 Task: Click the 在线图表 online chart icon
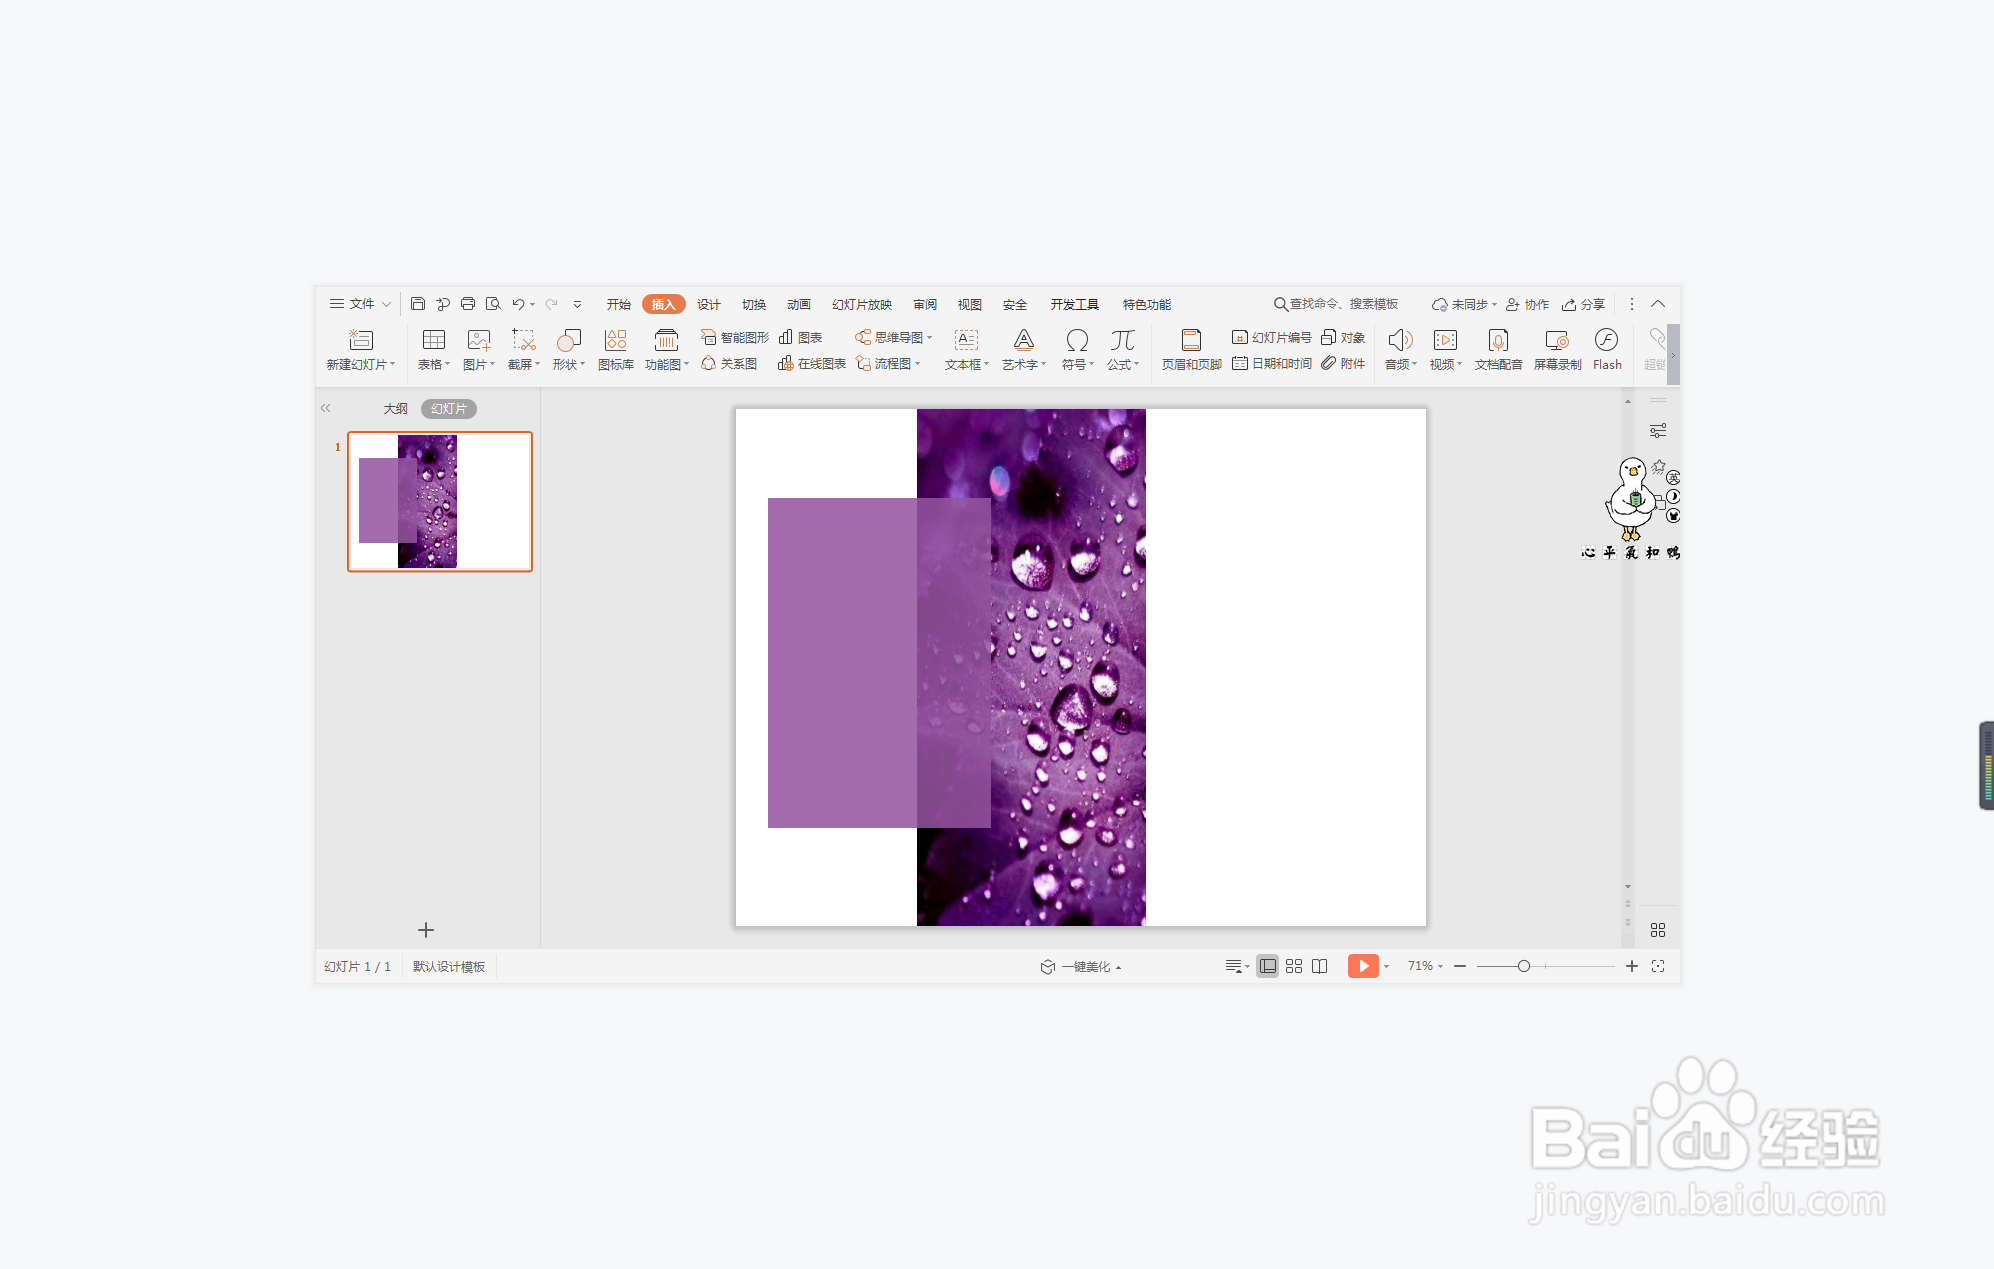click(812, 364)
